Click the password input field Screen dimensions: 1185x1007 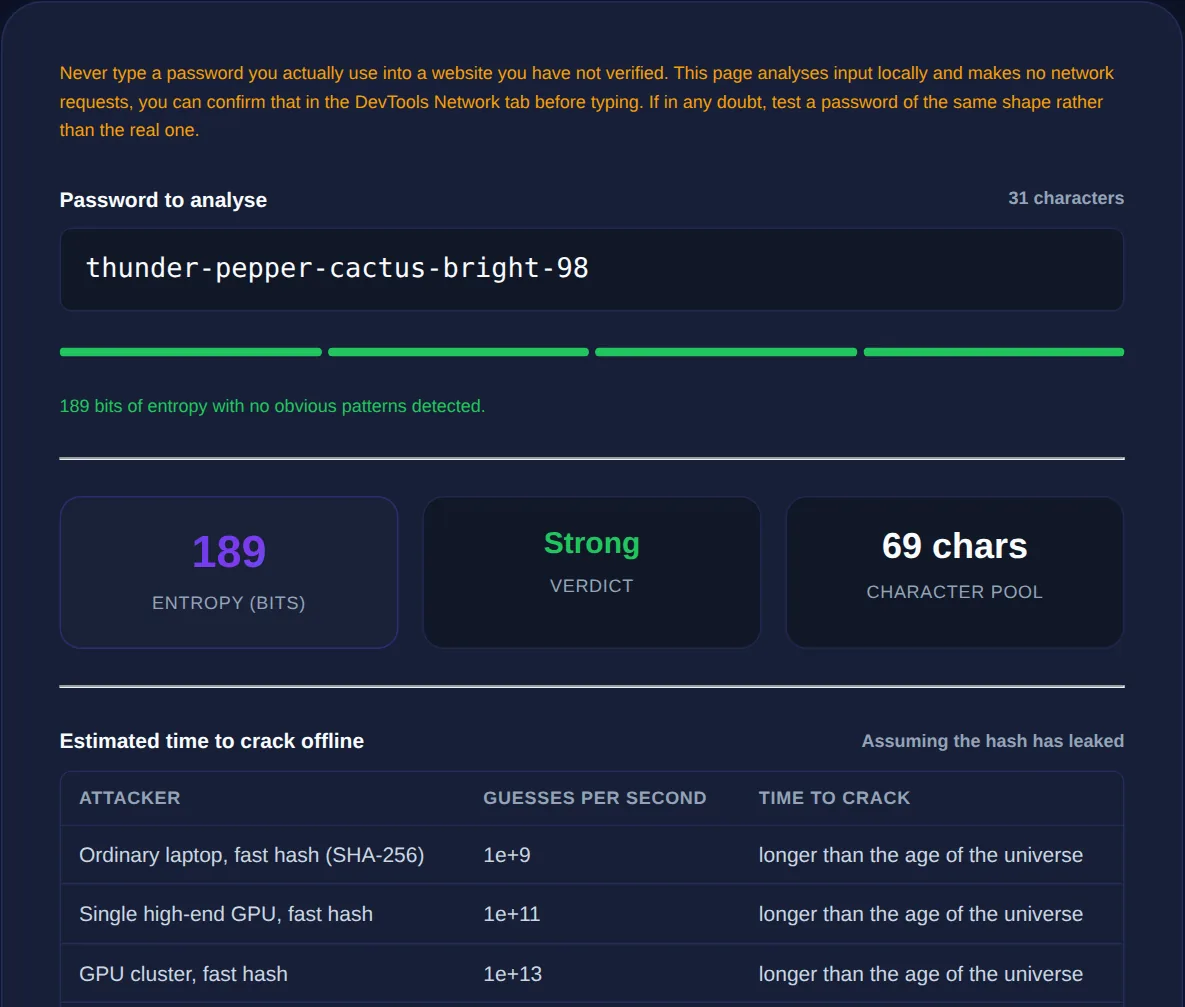click(x=592, y=269)
